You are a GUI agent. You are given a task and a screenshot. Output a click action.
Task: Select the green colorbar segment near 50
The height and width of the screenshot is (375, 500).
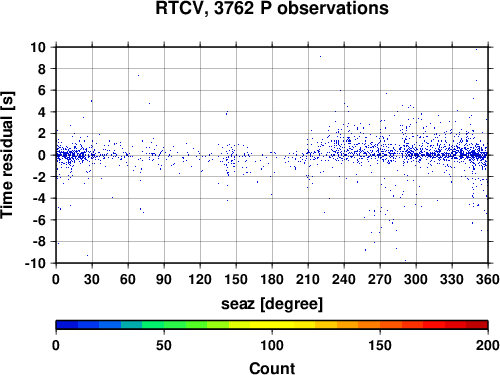153,325
